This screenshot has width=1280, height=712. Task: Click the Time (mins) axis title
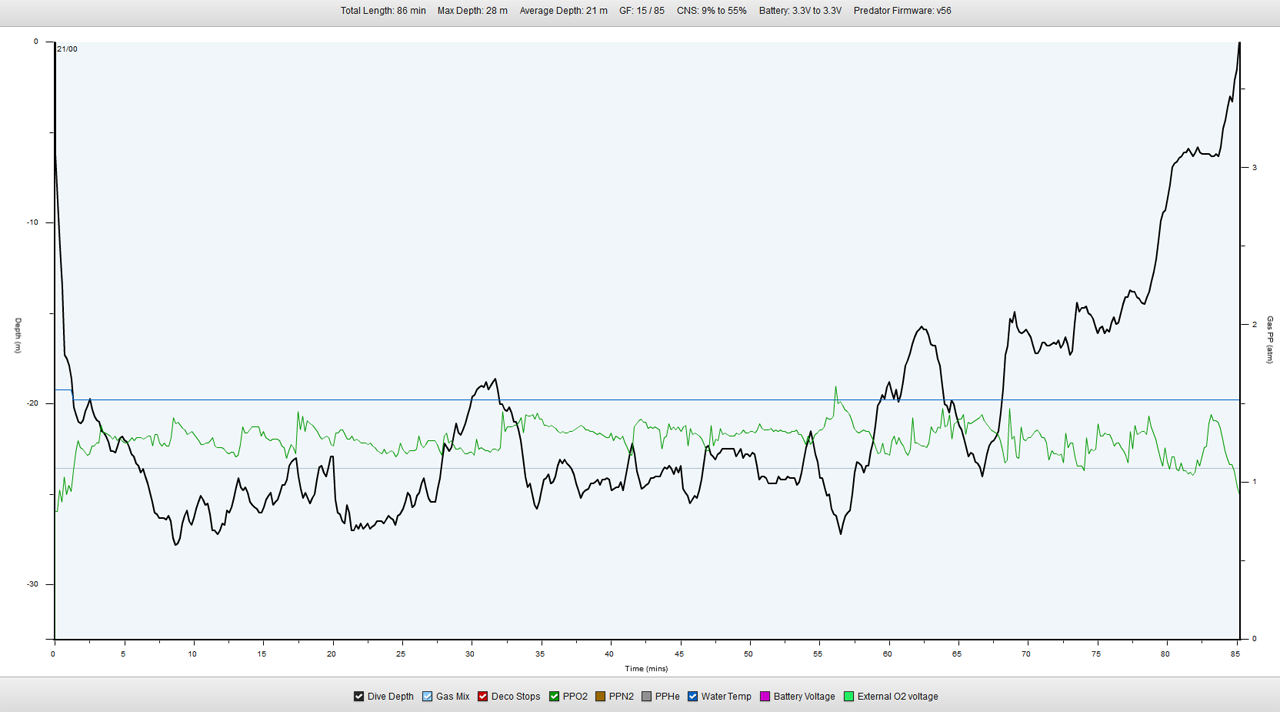(x=646, y=668)
